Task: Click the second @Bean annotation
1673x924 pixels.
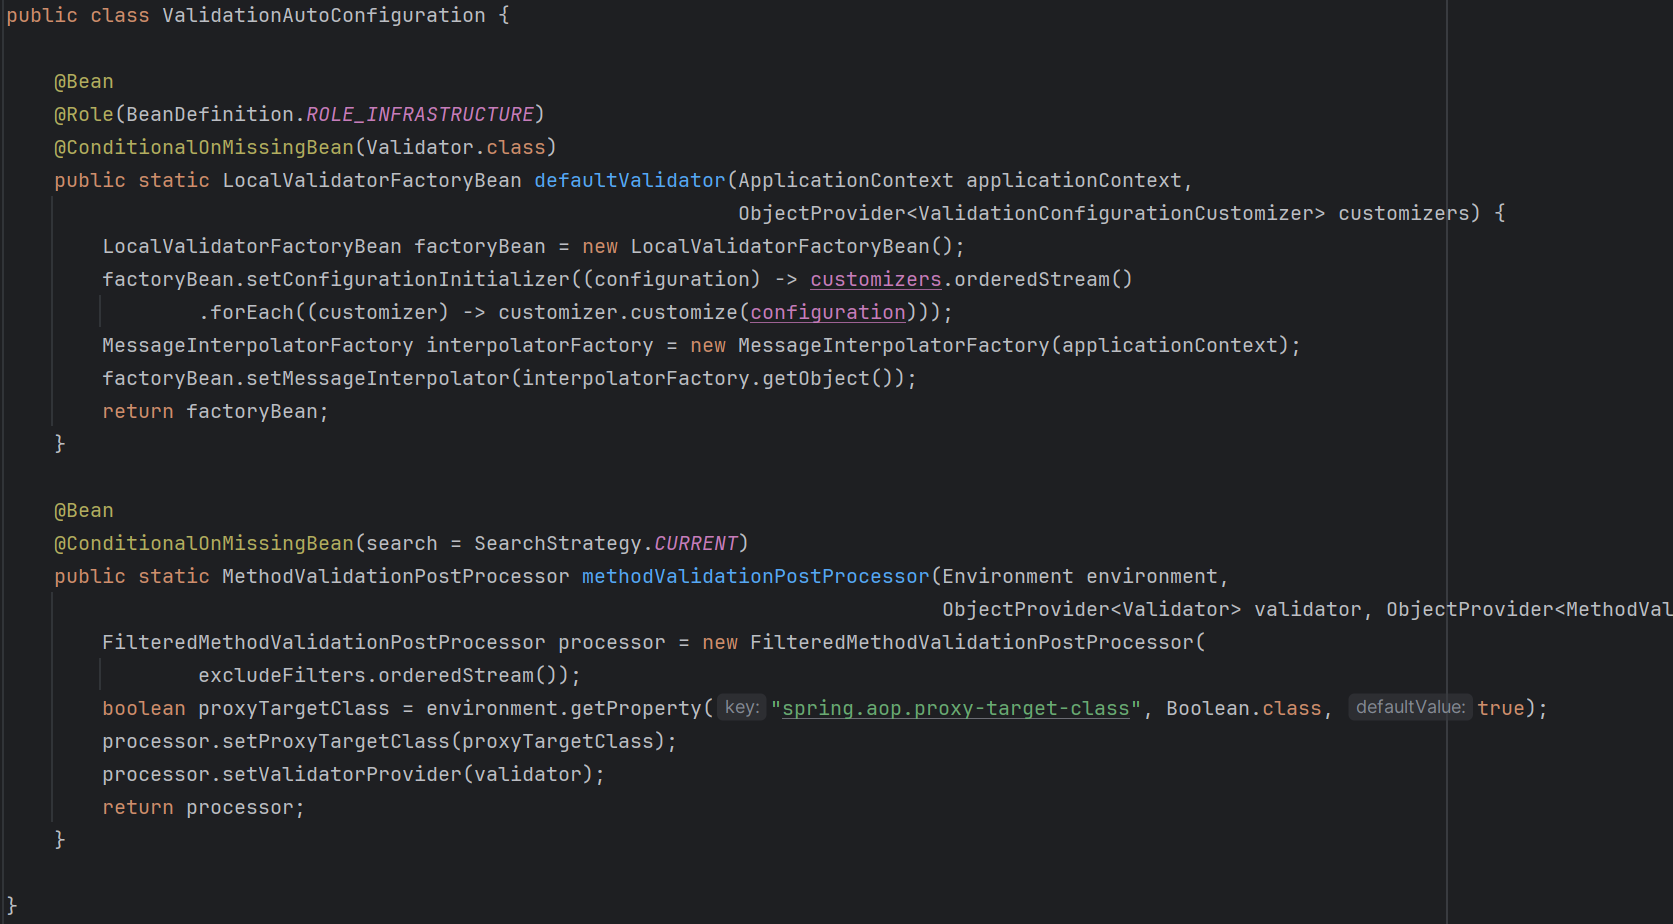Action: [84, 510]
